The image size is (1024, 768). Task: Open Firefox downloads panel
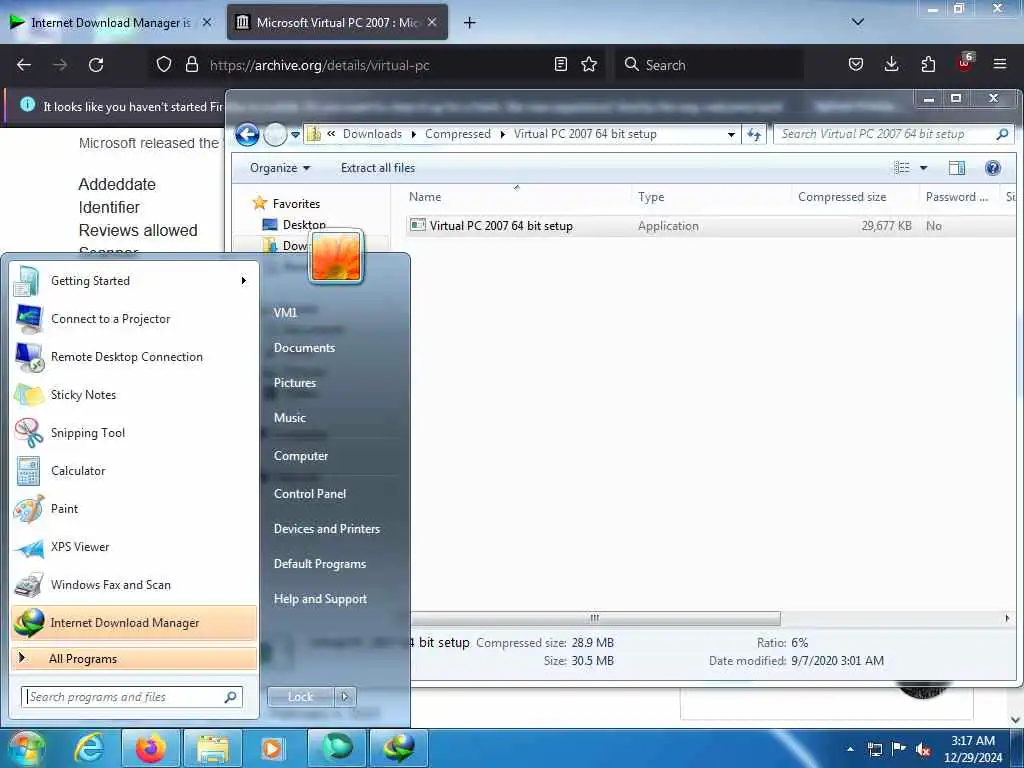[x=891, y=64]
